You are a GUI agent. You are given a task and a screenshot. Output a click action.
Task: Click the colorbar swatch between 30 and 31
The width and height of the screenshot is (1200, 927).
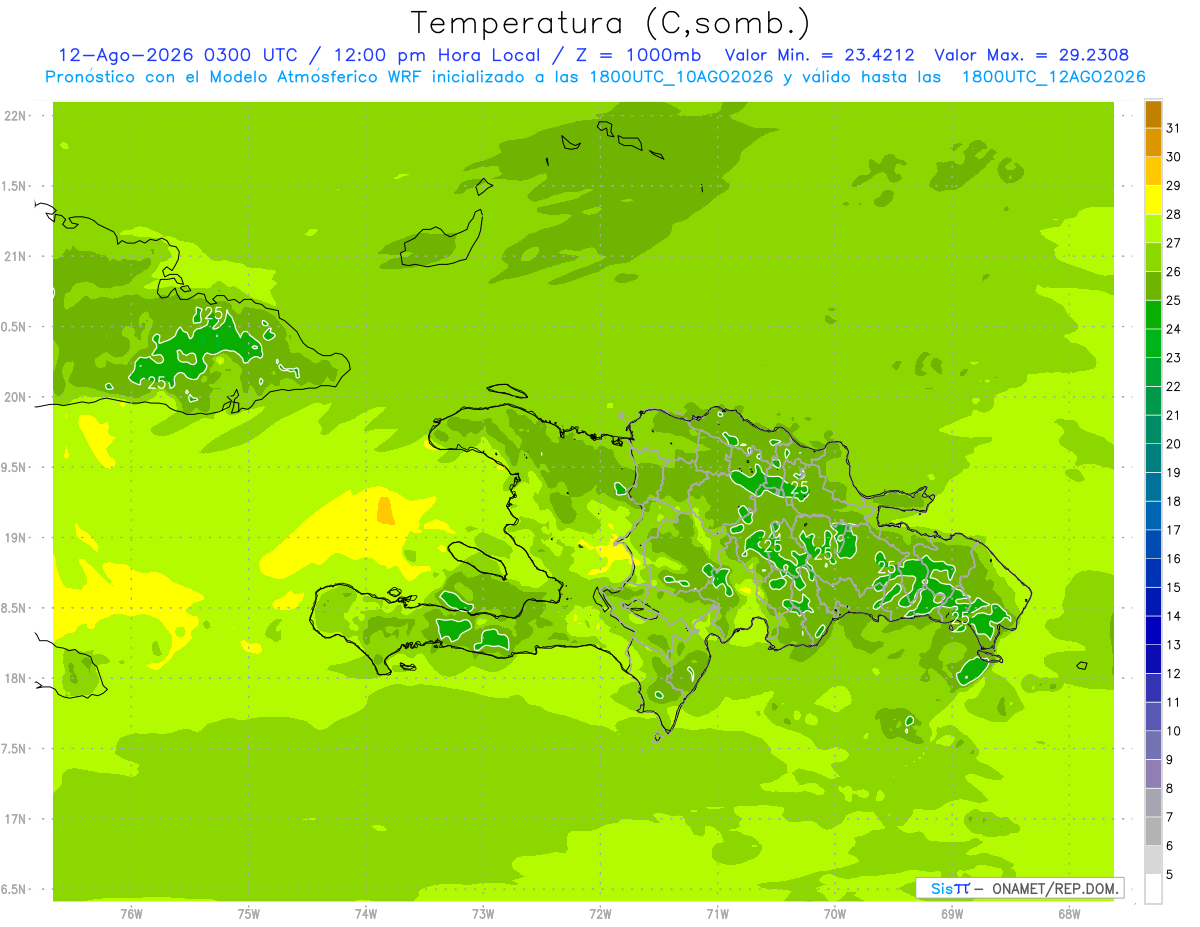[x=1153, y=143]
